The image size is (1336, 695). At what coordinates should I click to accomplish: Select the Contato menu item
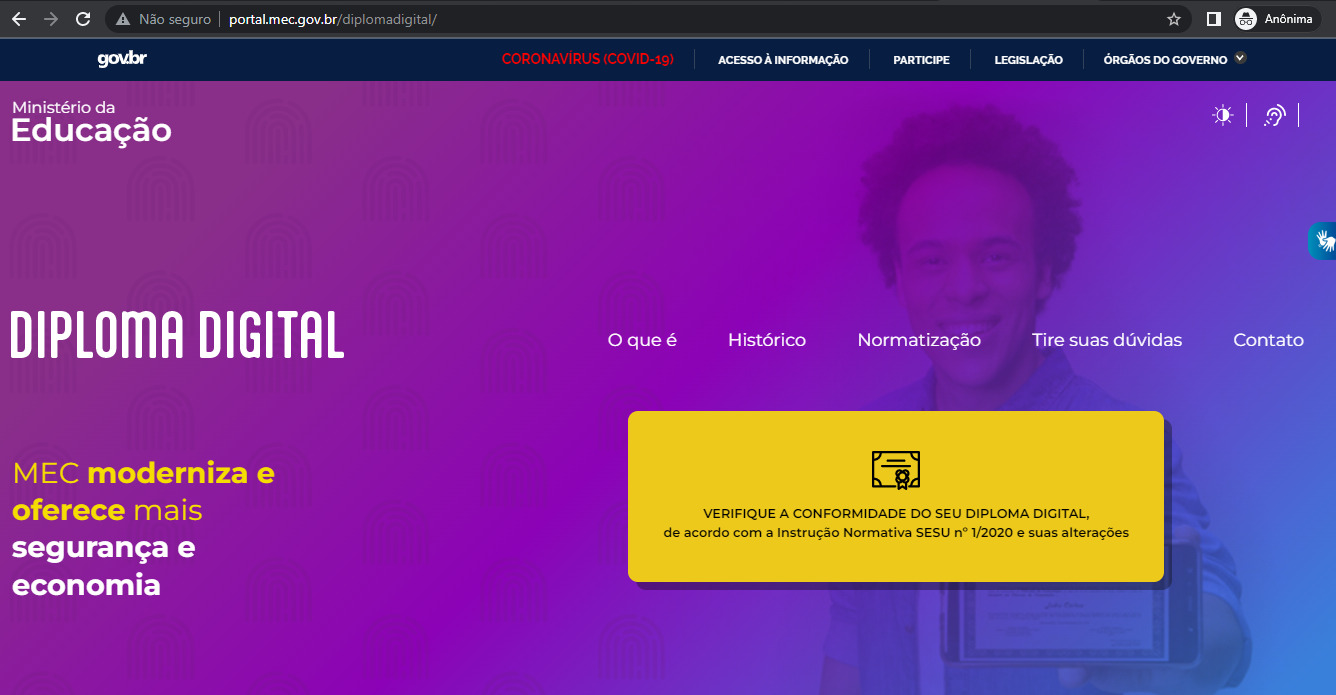coord(1268,340)
